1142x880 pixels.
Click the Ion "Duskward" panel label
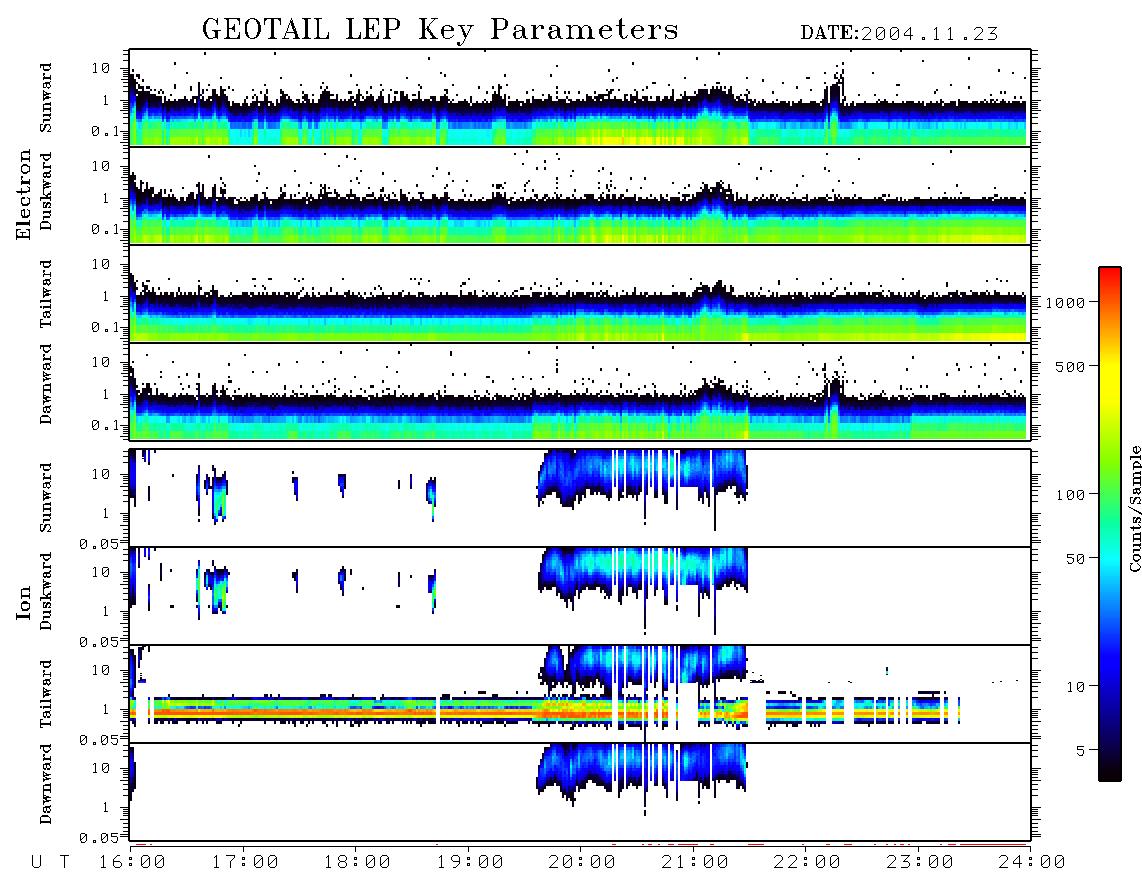46,592
